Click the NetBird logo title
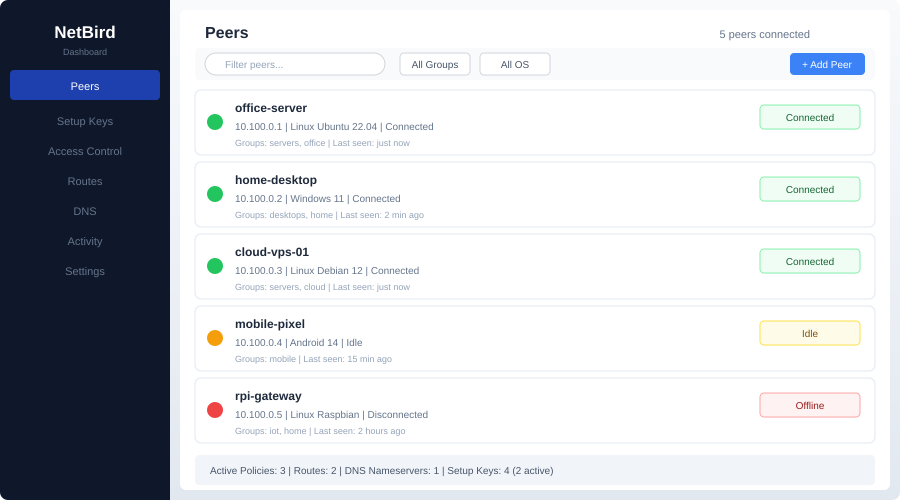The image size is (900, 500). [x=85, y=32]
